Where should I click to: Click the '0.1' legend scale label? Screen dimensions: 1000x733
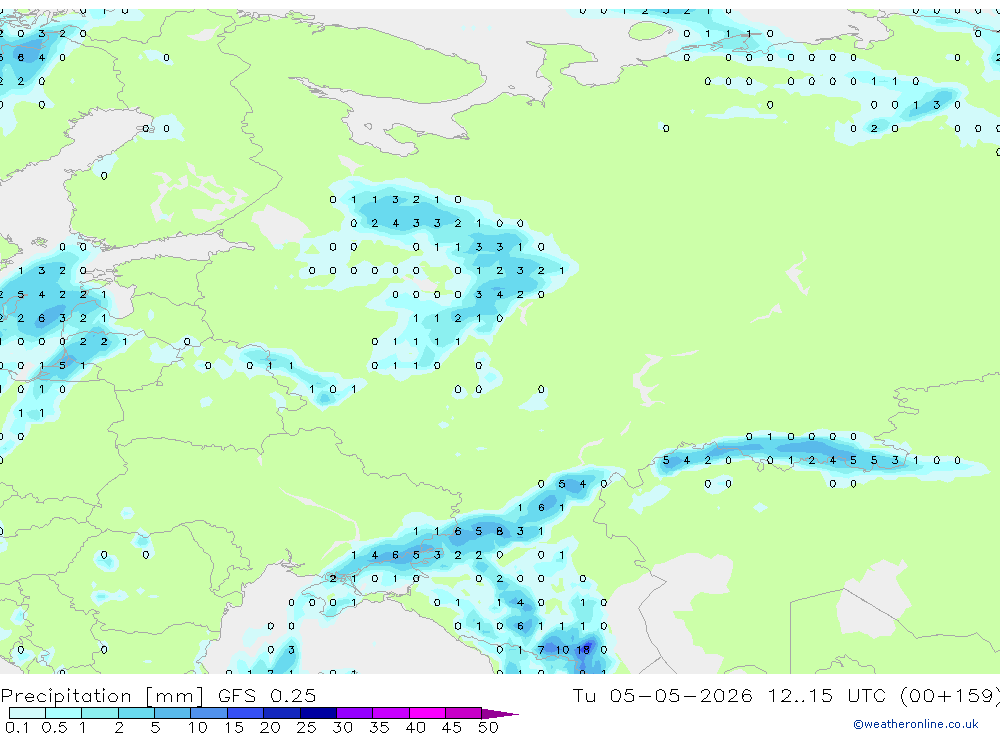pos(17,727)
